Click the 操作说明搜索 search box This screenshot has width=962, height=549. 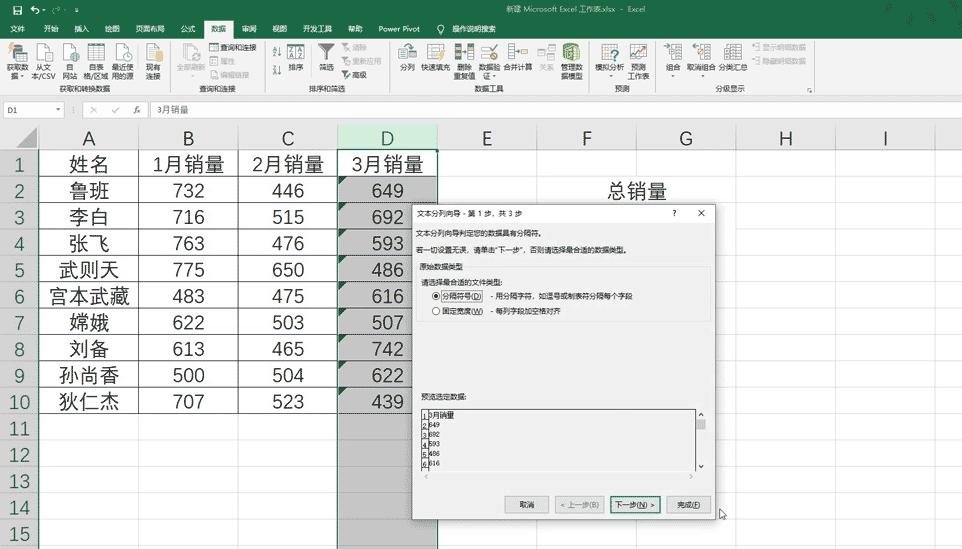[474, 29]
